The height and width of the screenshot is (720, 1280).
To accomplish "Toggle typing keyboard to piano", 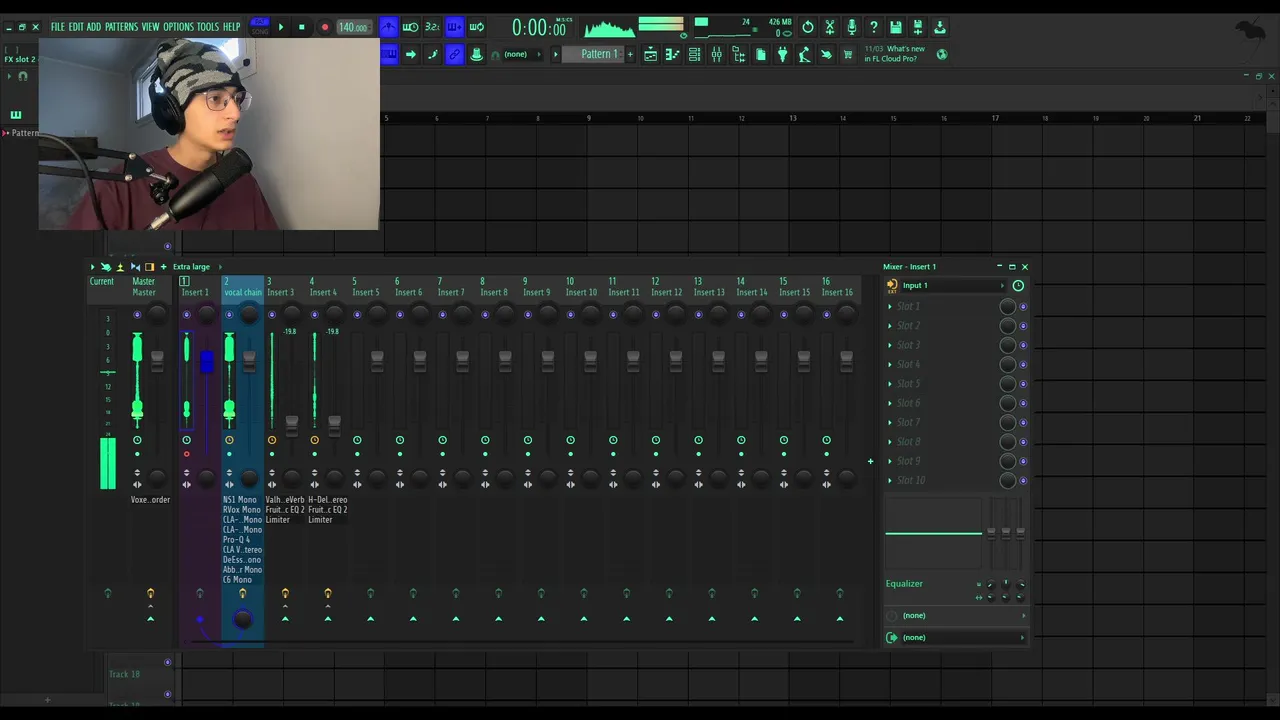I will pos(389,54).
